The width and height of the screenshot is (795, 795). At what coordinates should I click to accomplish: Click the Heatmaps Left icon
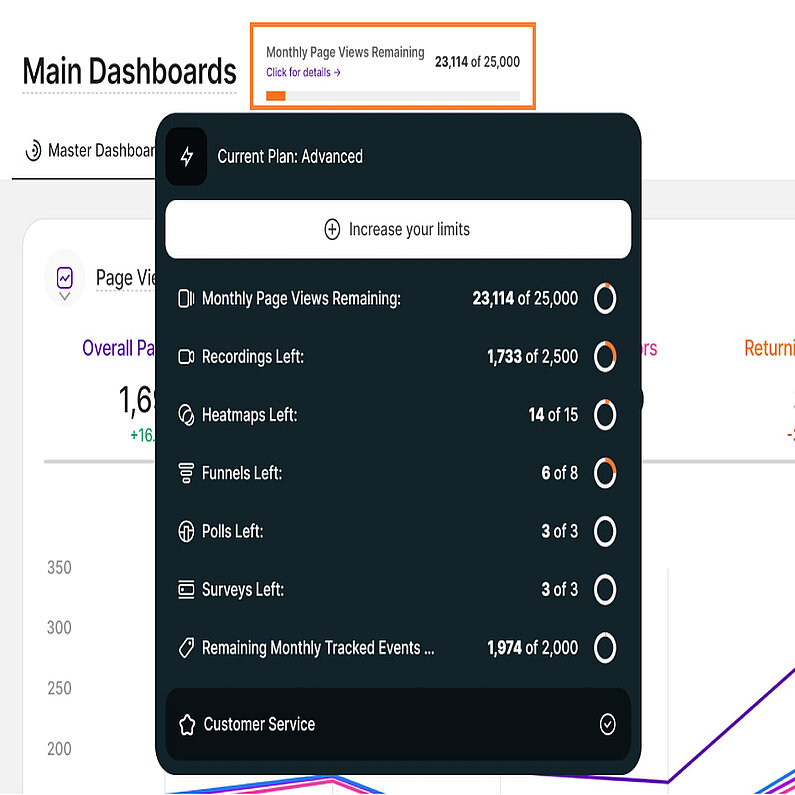[x=185, y=415]
